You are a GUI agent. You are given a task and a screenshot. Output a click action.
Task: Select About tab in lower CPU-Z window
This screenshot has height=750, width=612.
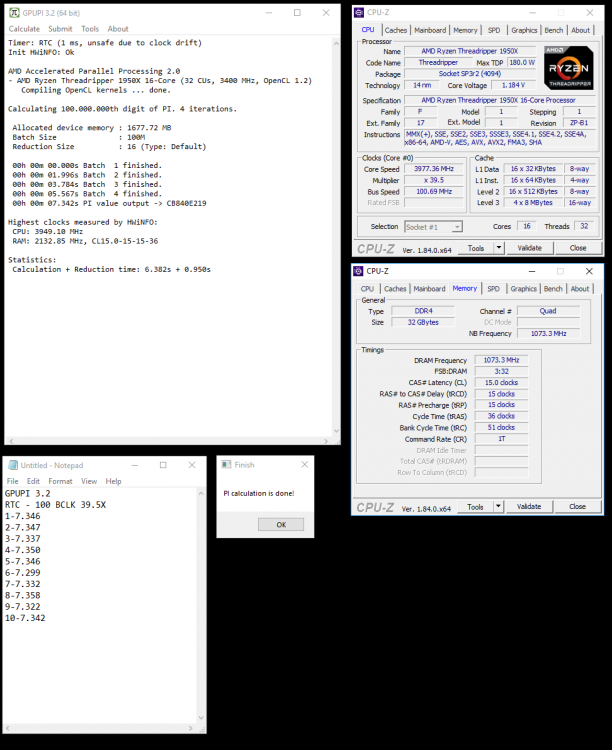pos(580,289)
